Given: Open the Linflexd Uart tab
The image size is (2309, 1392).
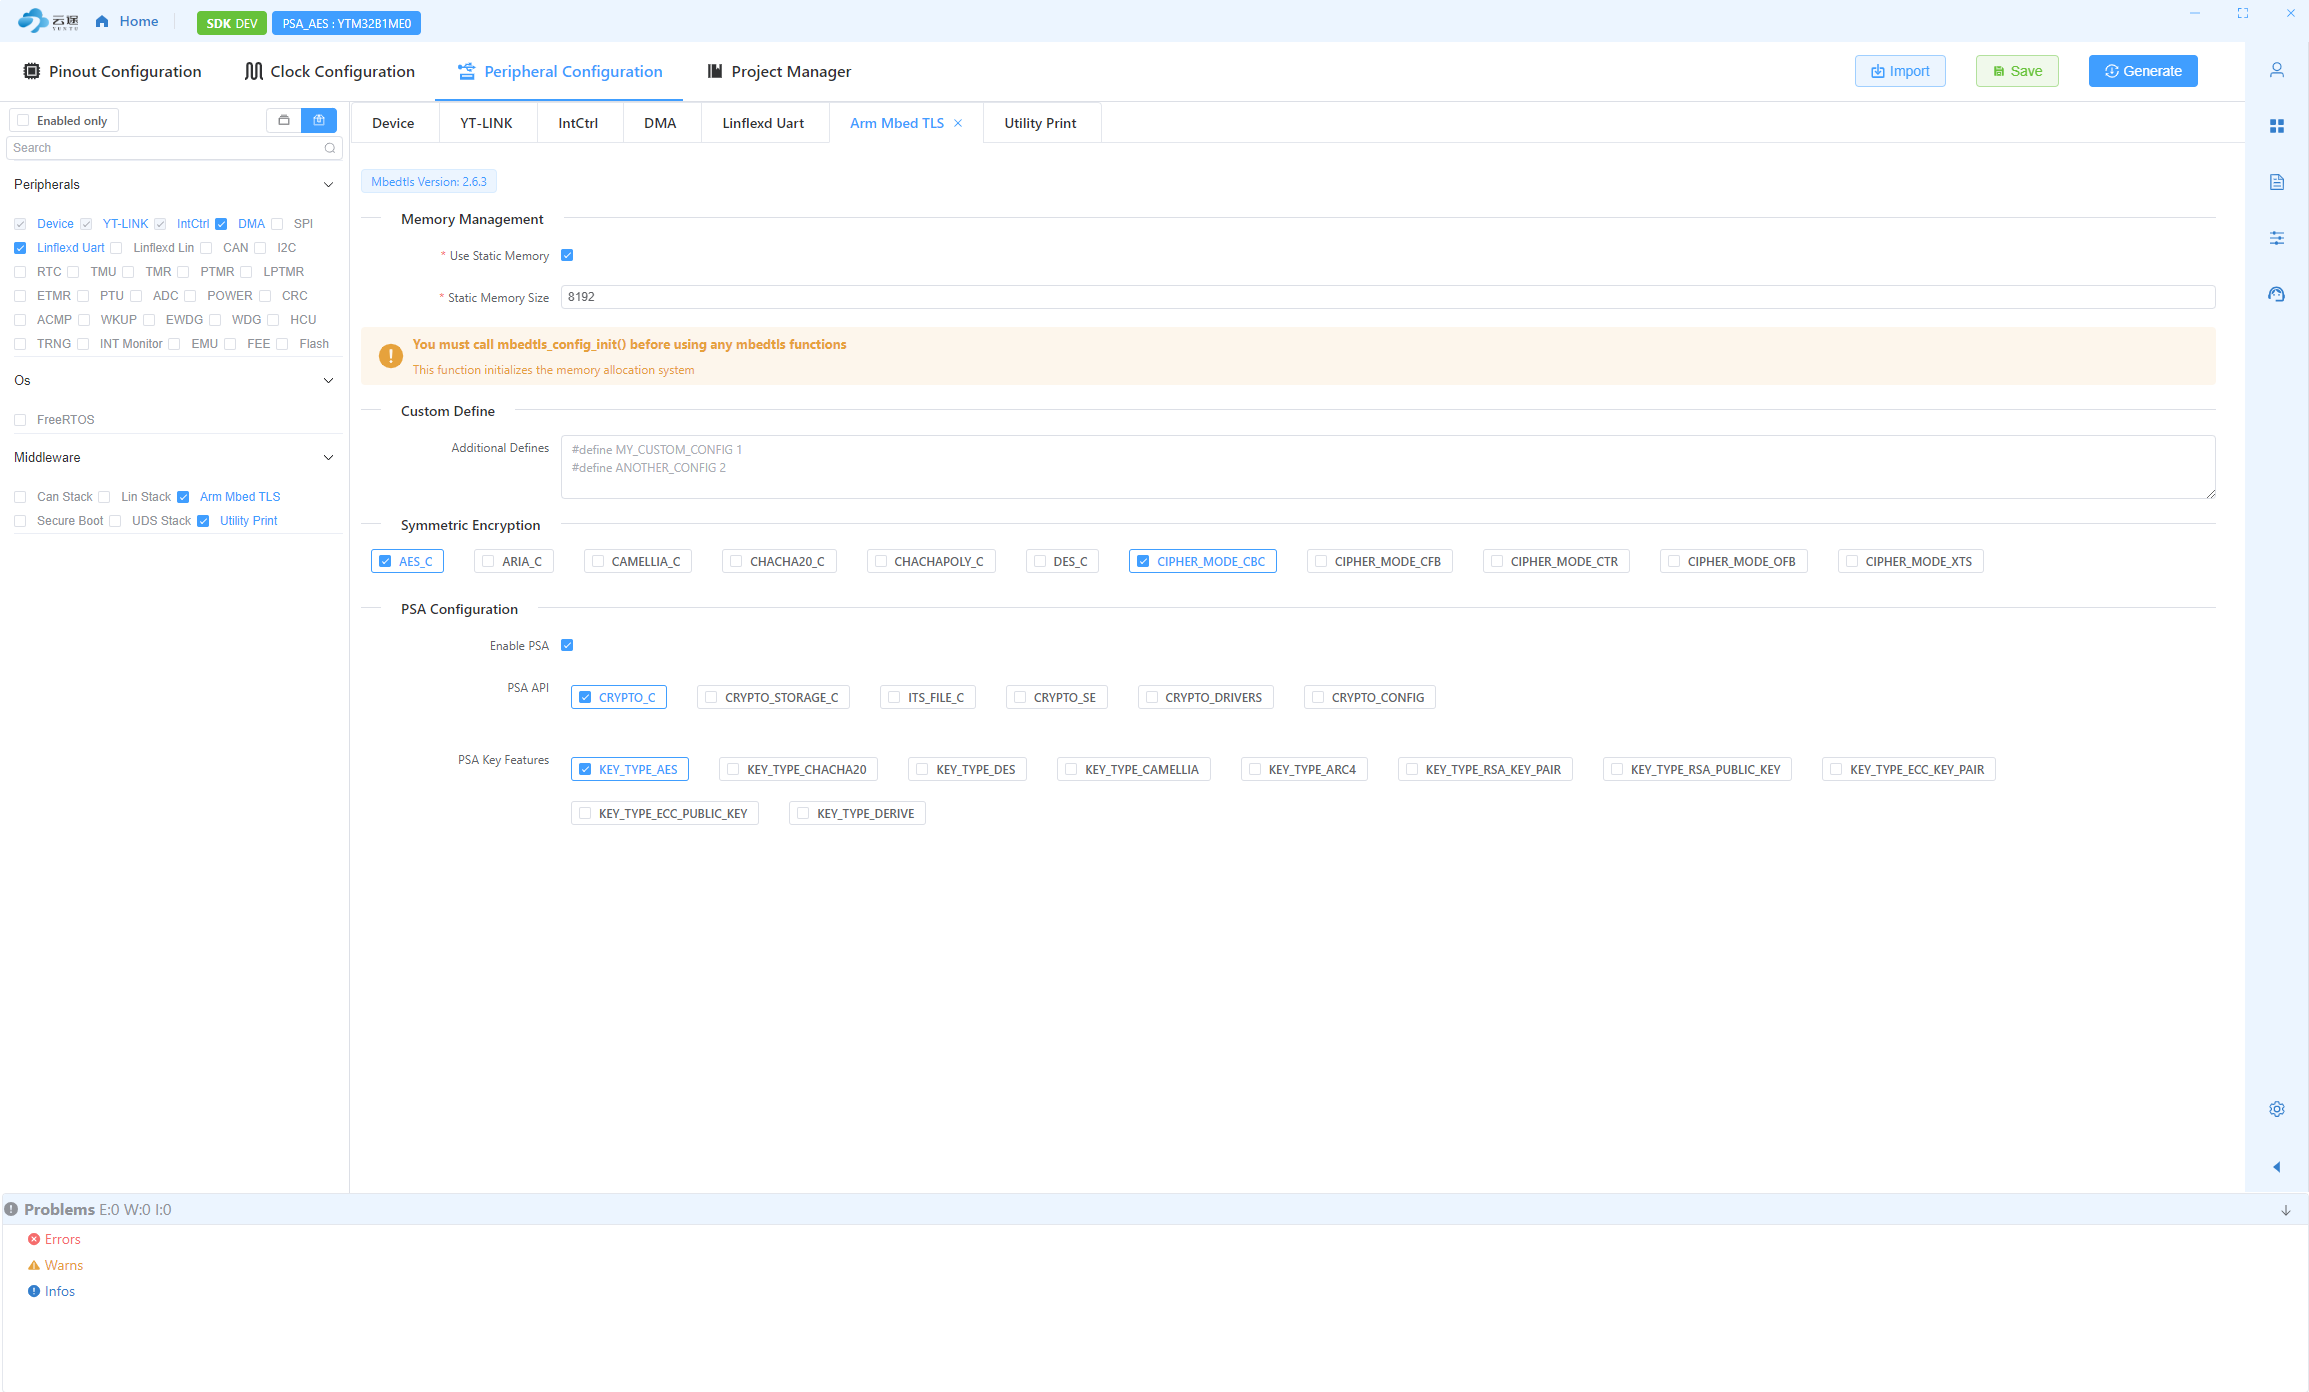Looking at the screenshot, I should [x=763, y=123].
